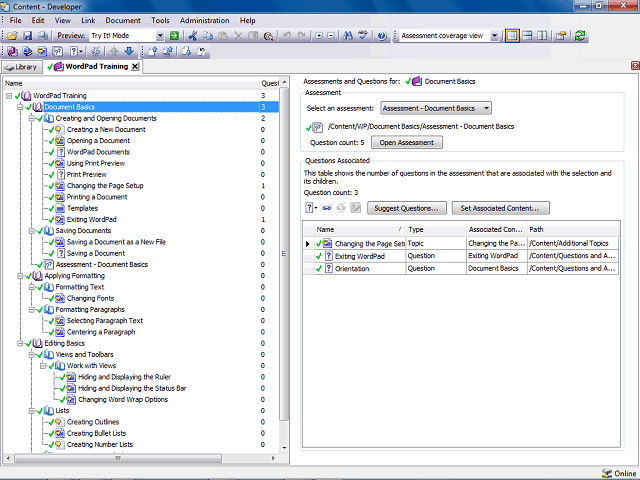Collapse the Saving Documents node
Image resolution: width=640 pixels, height=480 pixels.
31,231
